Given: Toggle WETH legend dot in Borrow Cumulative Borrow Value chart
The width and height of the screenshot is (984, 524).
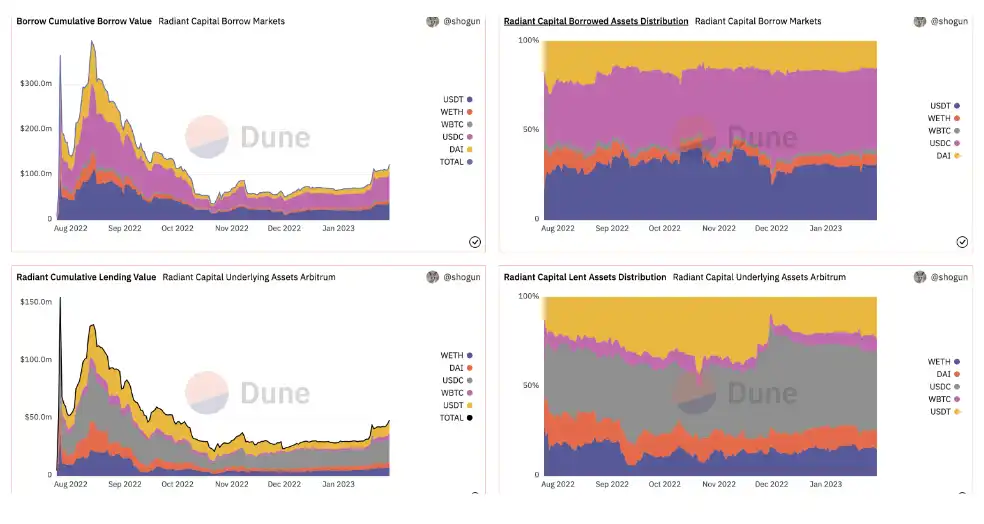Looking at the screenshot, I should (x=469, y=112).
